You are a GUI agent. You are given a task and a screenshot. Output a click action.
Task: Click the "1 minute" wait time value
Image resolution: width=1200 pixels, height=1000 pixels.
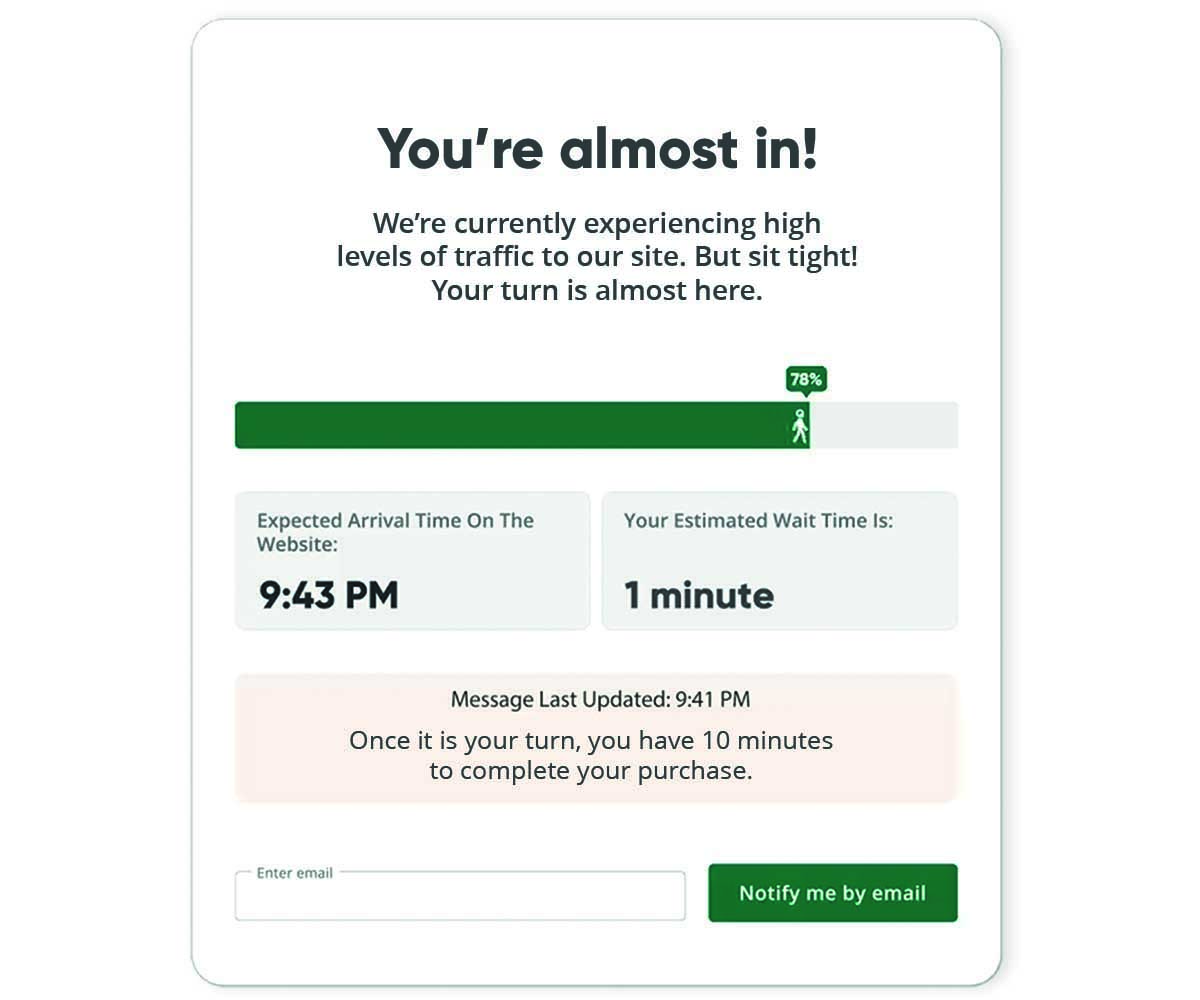(x=699, y=596)
